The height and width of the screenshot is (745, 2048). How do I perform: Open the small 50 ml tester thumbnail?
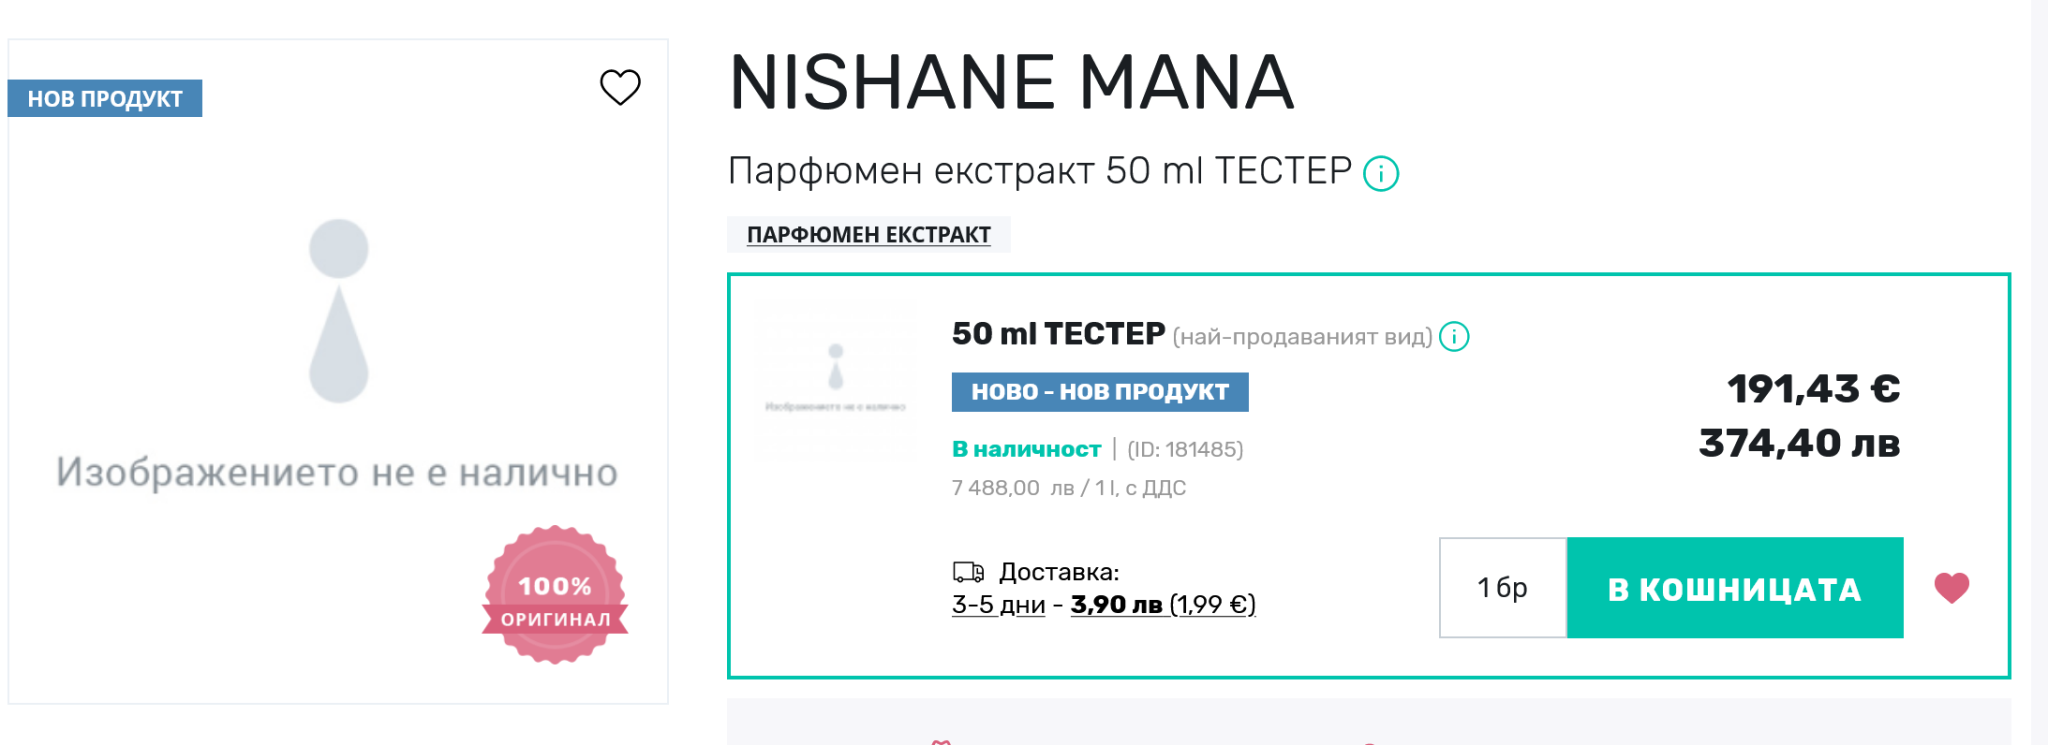[835, 381]
